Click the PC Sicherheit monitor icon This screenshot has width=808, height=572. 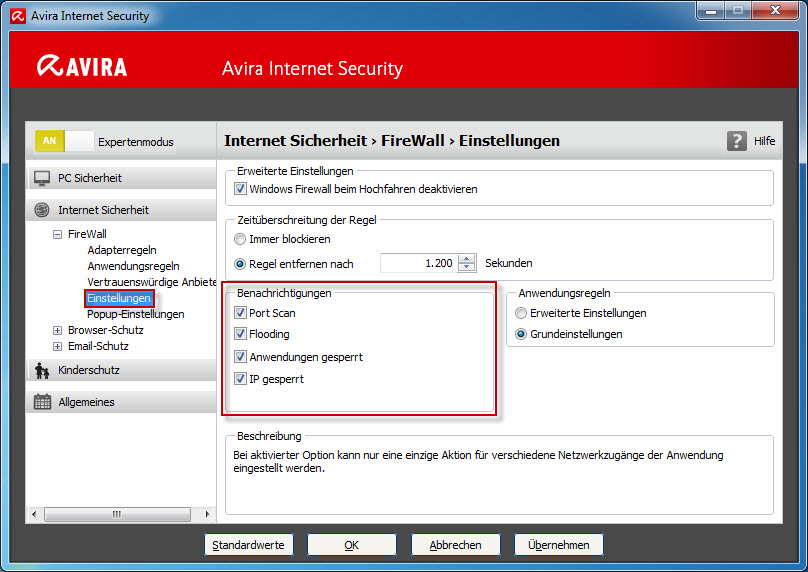pyautogui.click(x=42, y=178)
